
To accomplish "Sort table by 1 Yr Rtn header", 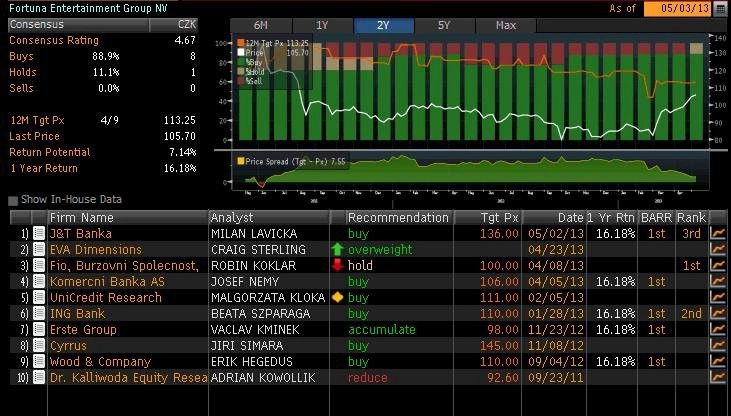I will point(611,217).
